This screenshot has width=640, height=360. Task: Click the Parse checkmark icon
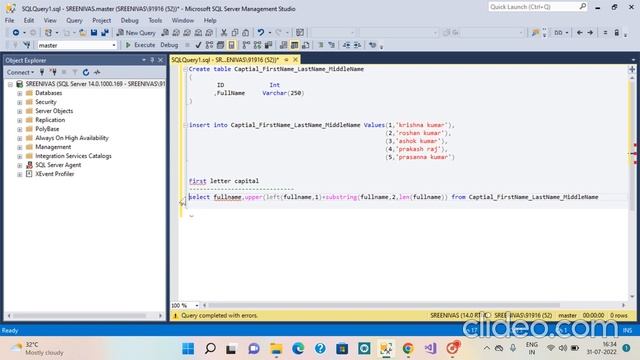[x=198, y=45]
